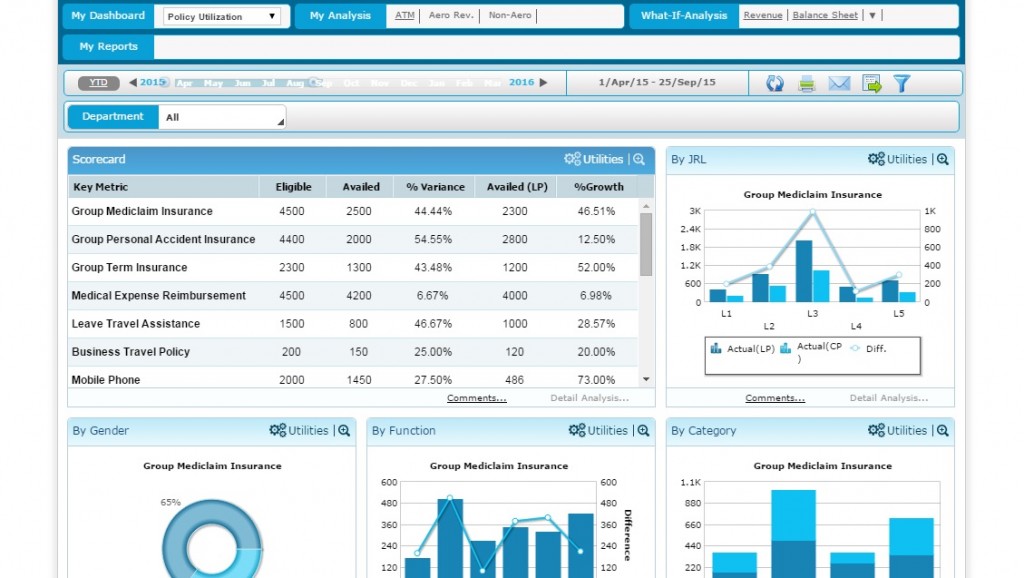Screen dimensions: 1024x578
Task: Magnify the By Function chart panel
Action: (x=643, y=430)
